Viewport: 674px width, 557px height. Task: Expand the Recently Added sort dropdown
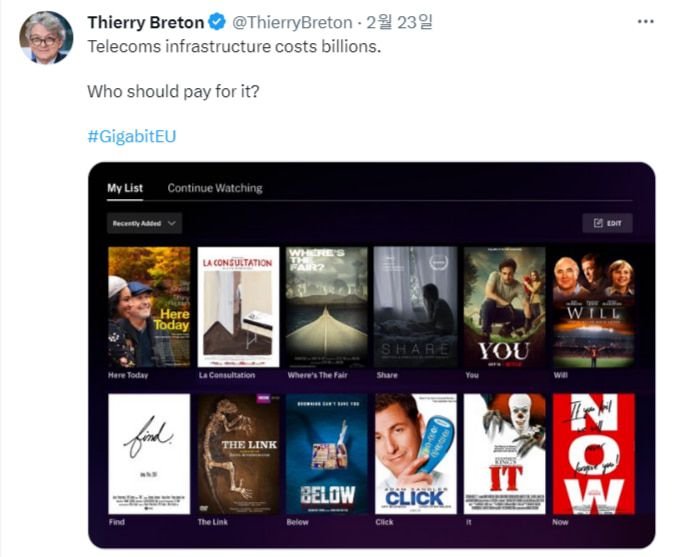pyautogui.click(x=144, y=223)
